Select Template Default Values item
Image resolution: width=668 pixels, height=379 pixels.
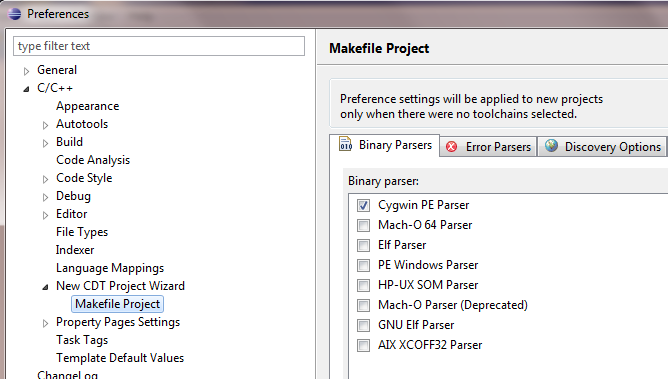point(120,358)
